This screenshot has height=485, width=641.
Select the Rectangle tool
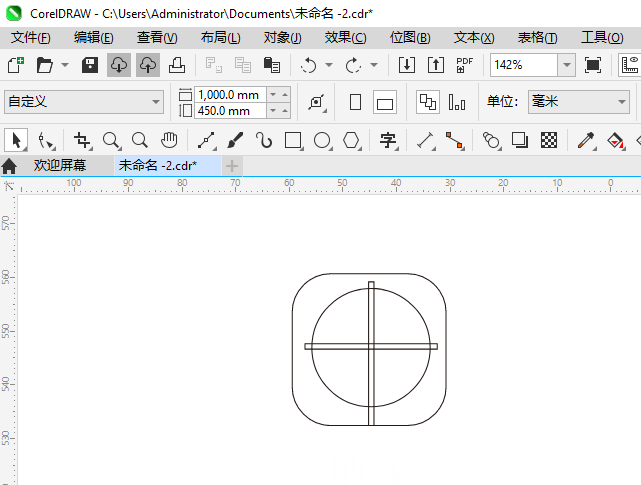tap(294, 141)
